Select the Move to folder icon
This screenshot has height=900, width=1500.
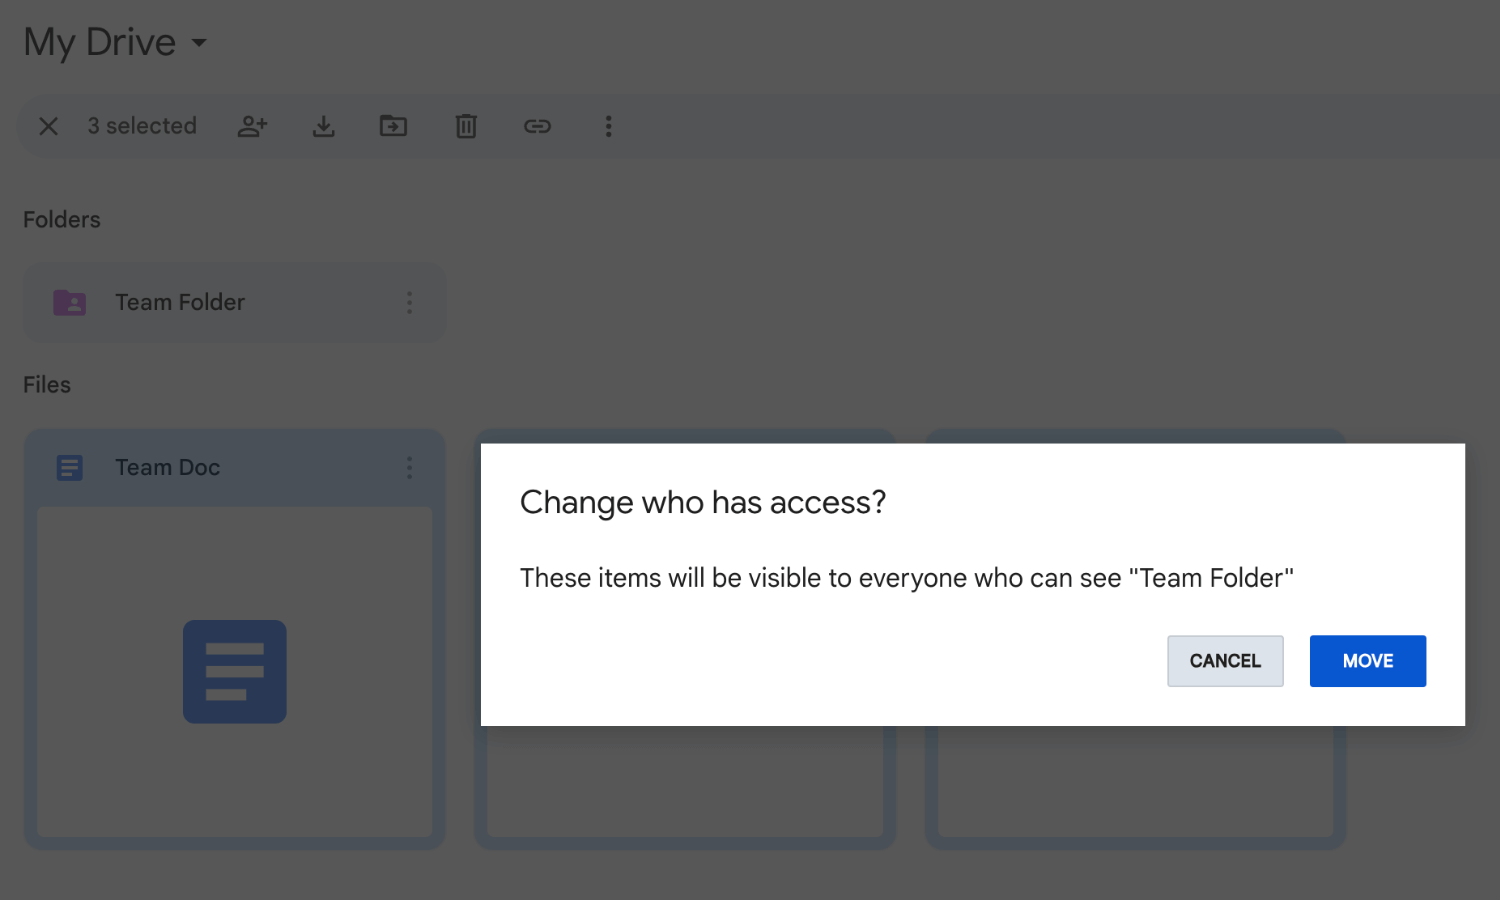(x=393, y=126)
